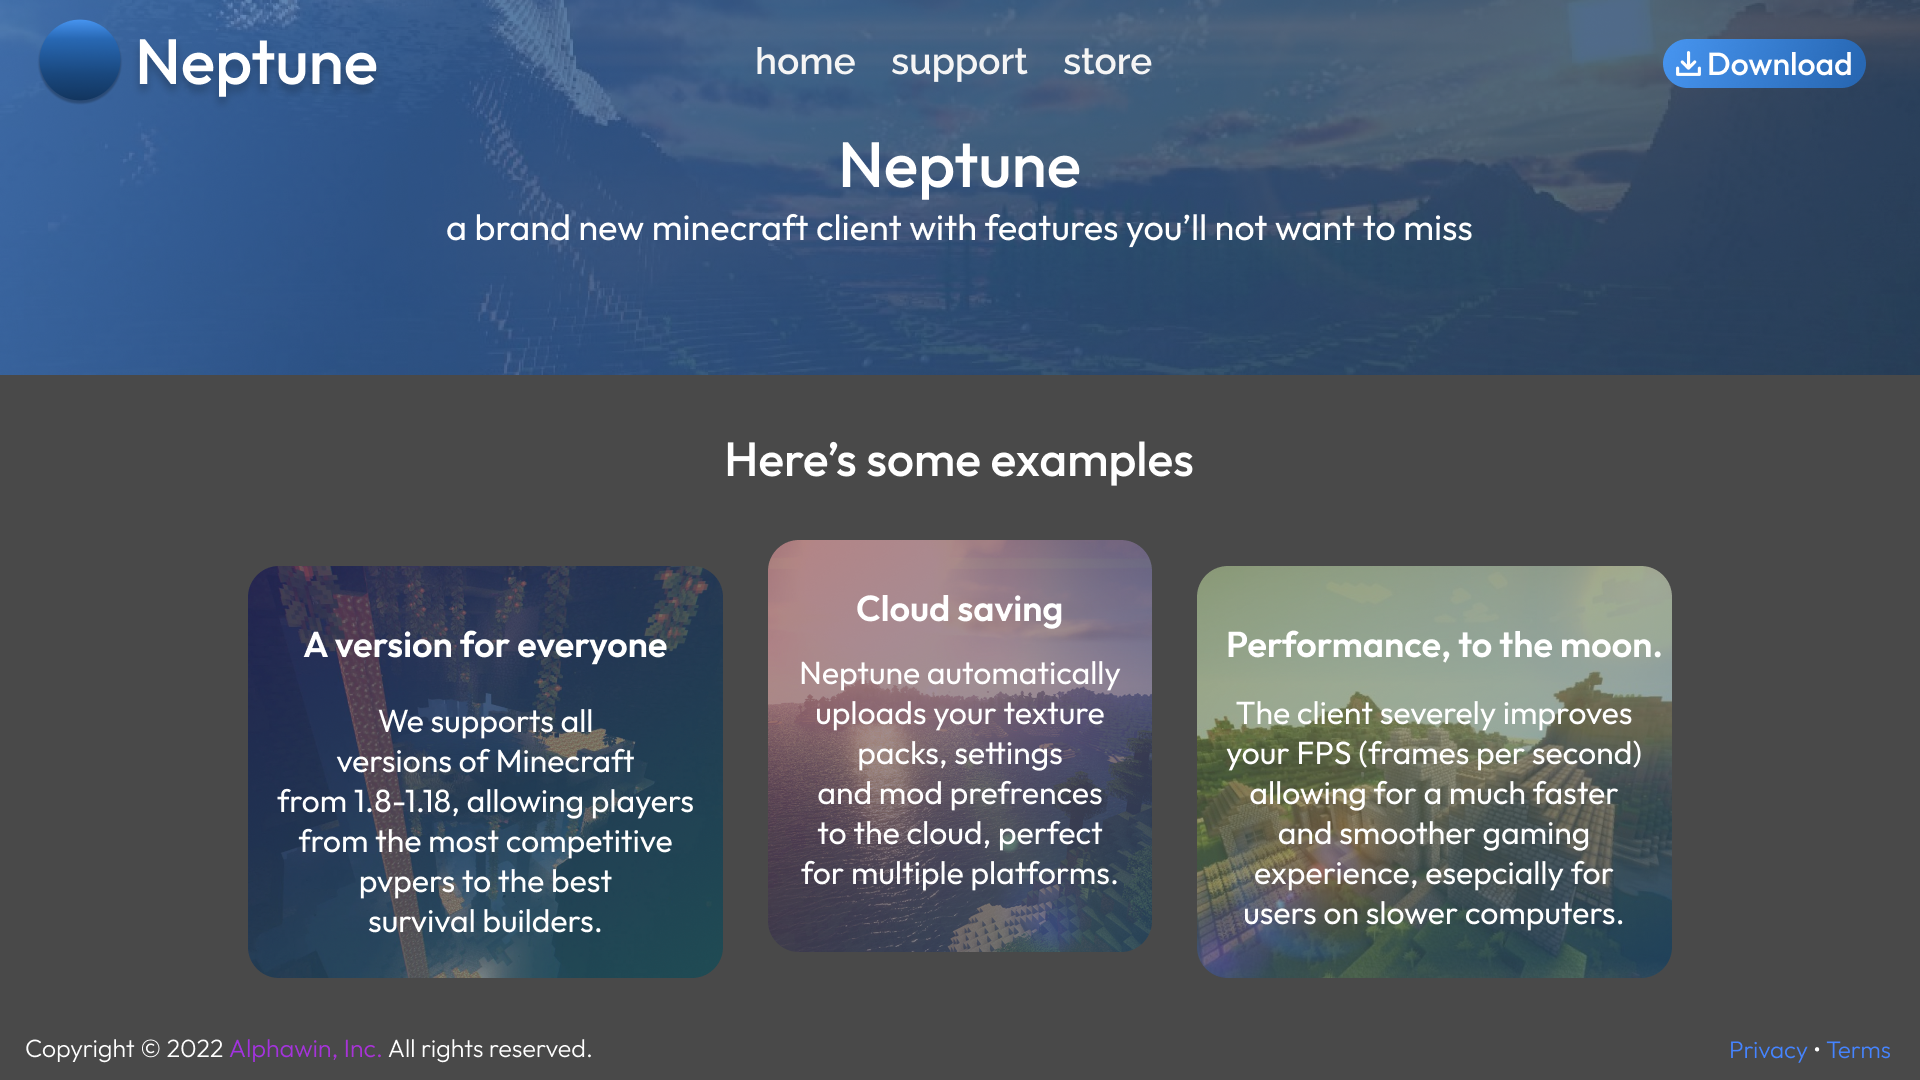Open the Privacy page

(1767, 1050)
